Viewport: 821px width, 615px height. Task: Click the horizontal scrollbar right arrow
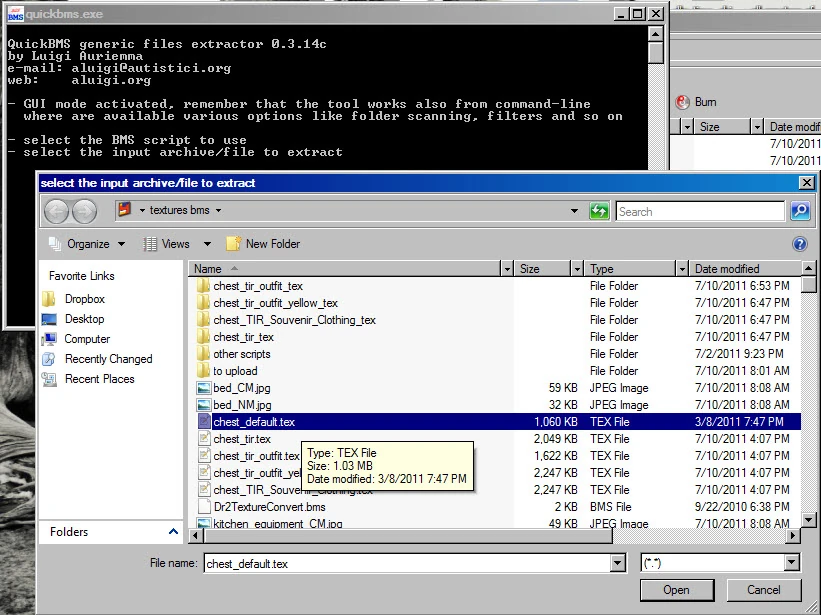(x=794, y=535)
